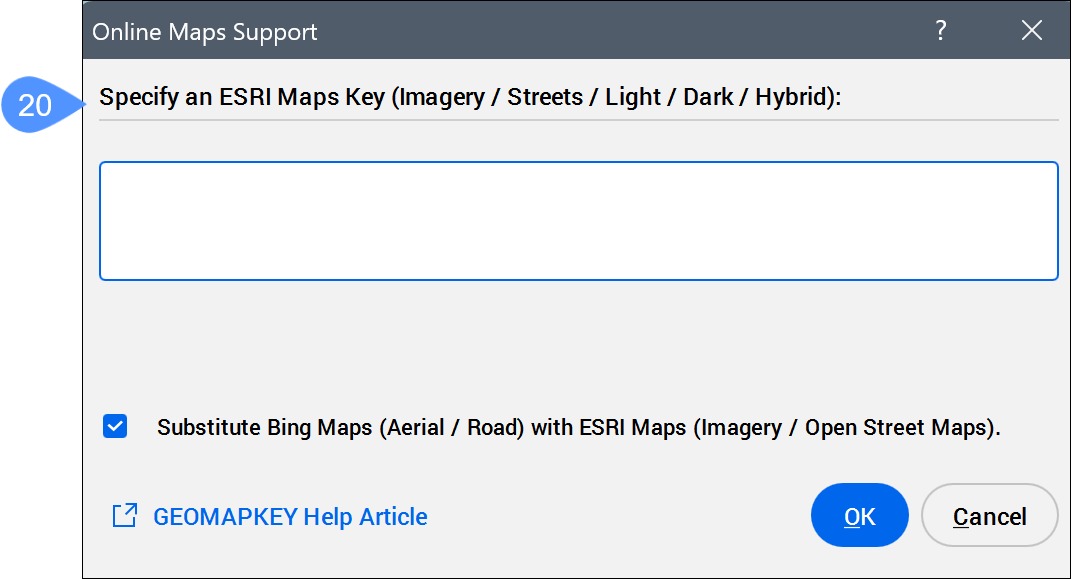Click the word Imagery in the heading

click(x=446, y=98)
